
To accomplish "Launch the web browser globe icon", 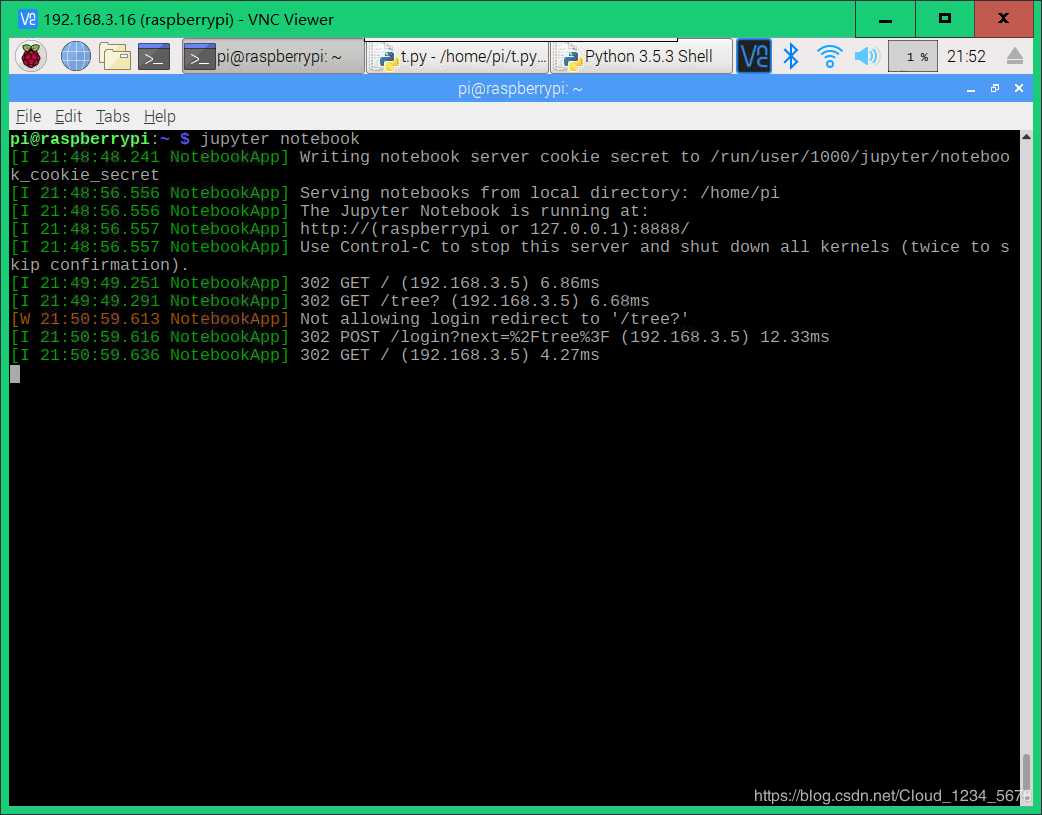I will coord(75,57).
